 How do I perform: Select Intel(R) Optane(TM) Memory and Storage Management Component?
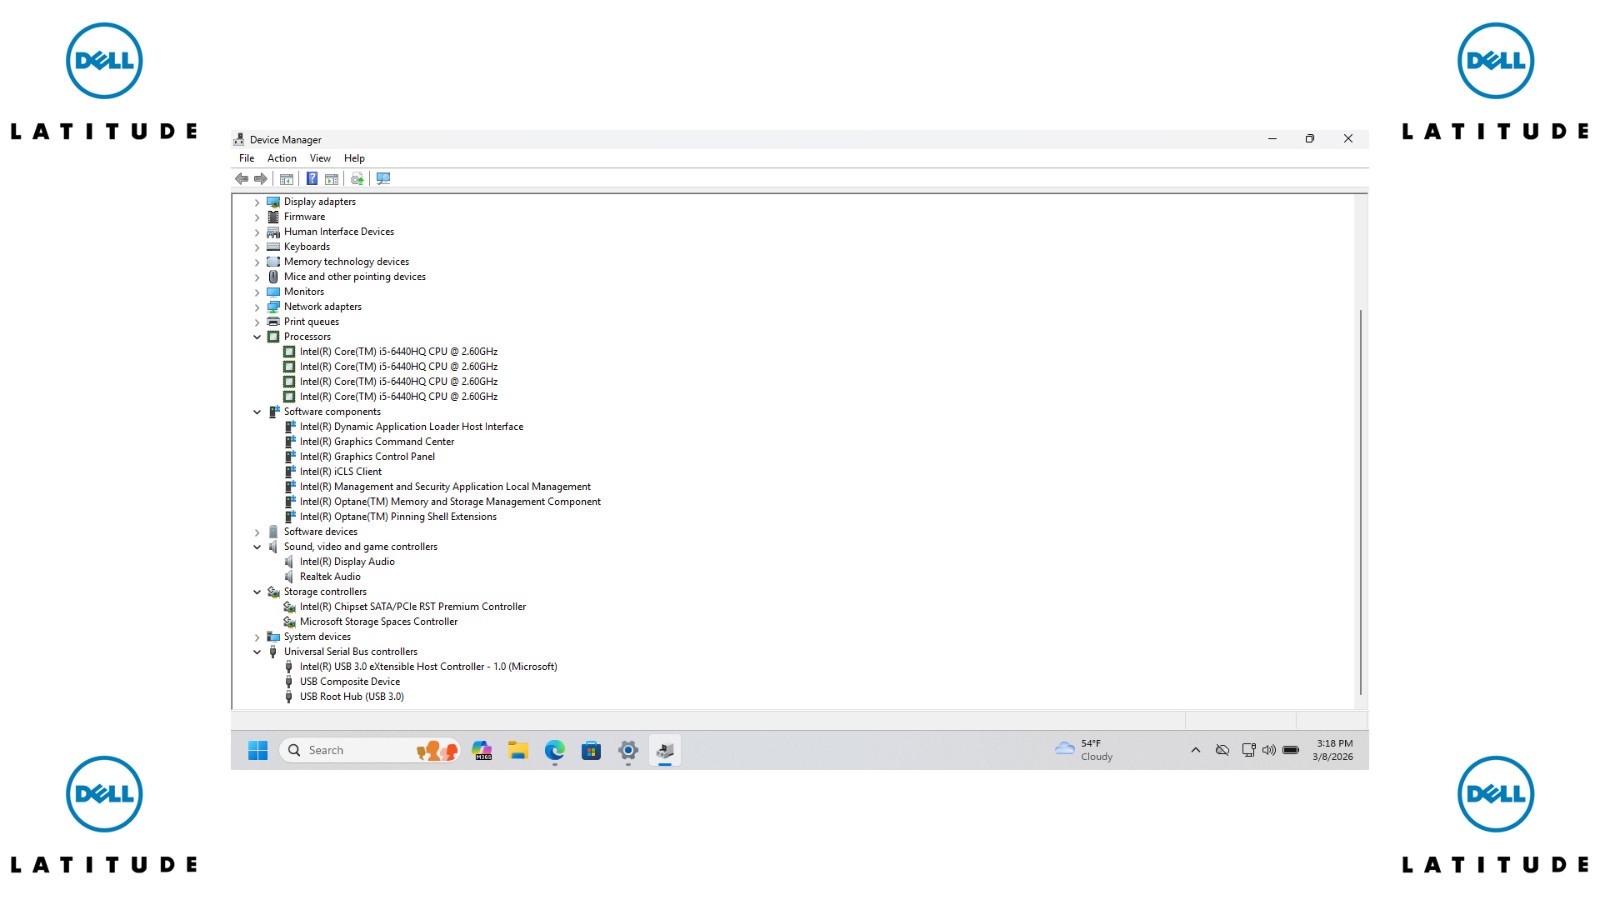450,502
